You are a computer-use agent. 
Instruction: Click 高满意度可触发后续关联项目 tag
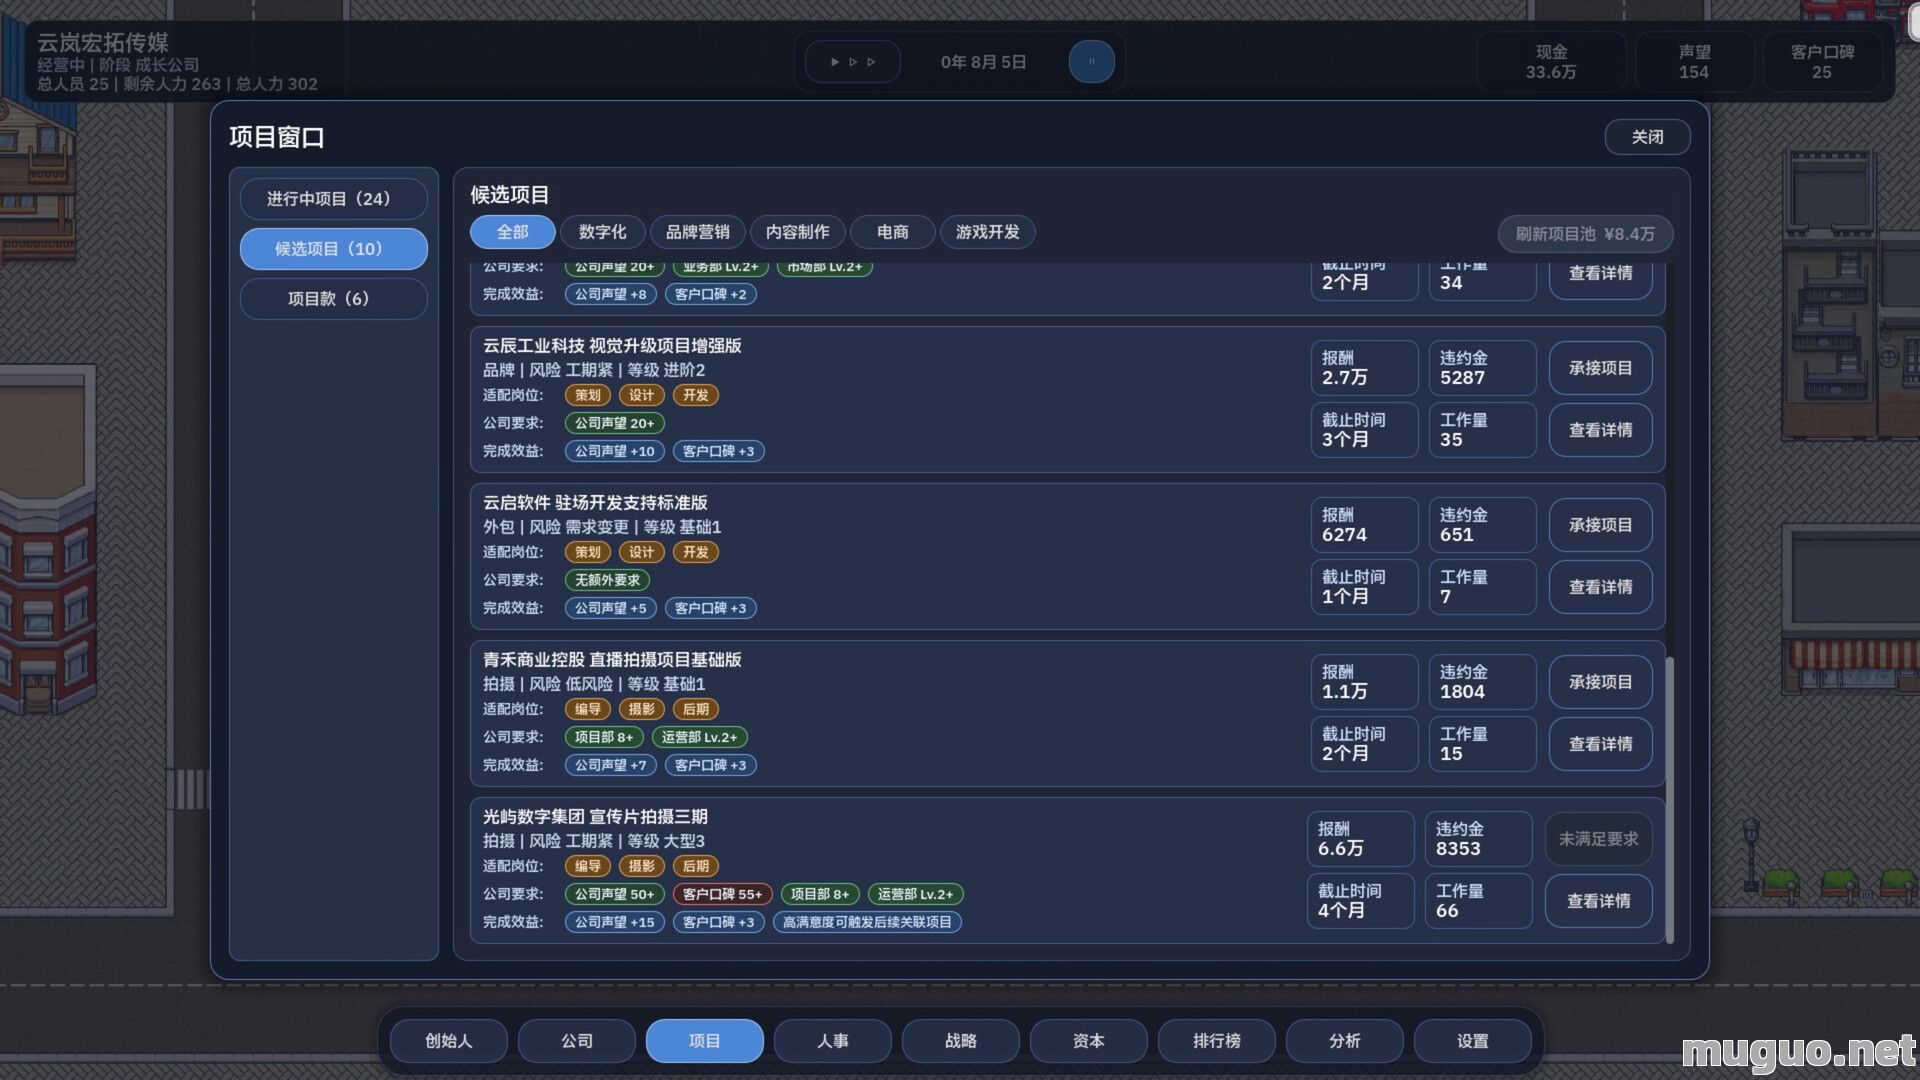click(867, 922)
